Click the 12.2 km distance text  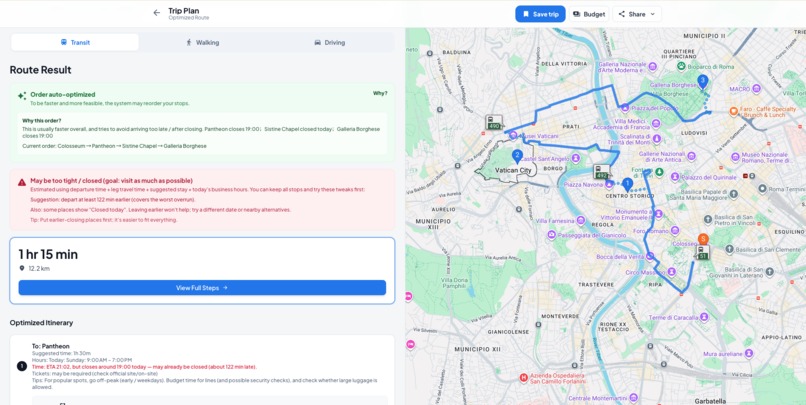click(x=39, y=268)
